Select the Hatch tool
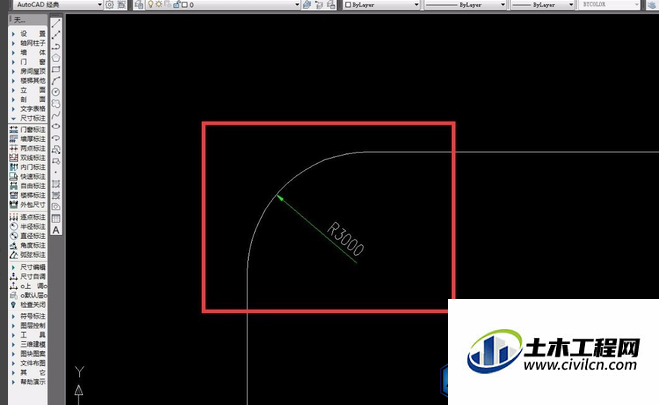The image size is (659, 405). coord(56,184)
